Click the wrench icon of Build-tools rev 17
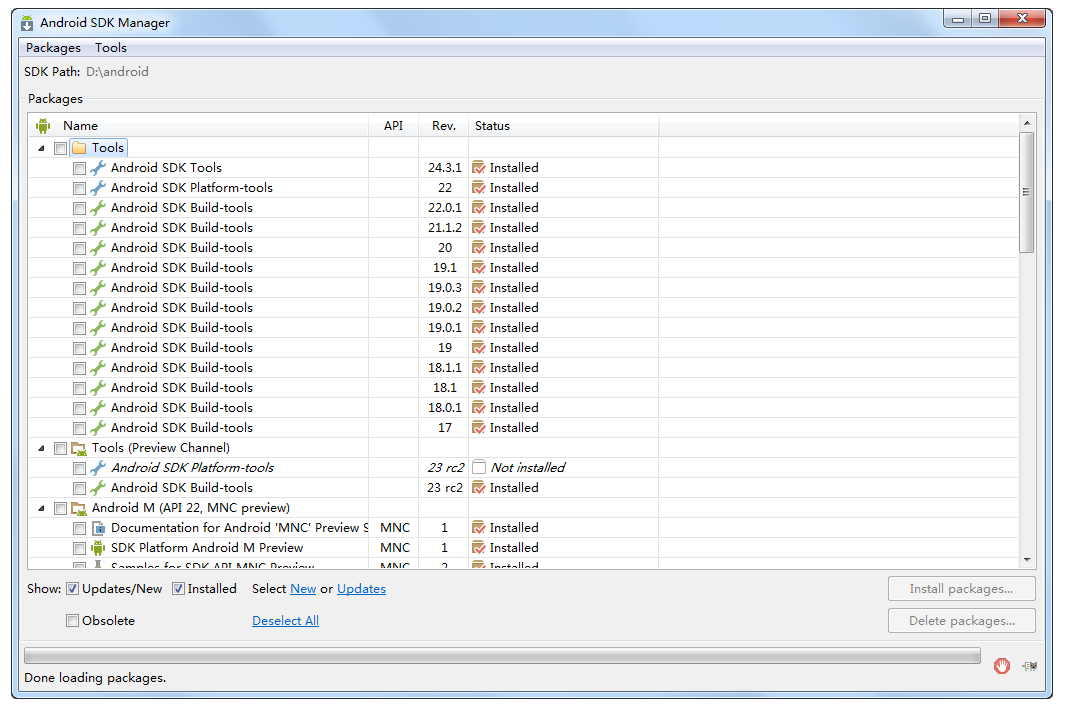 pyautogui.click(x=98, y=428)
